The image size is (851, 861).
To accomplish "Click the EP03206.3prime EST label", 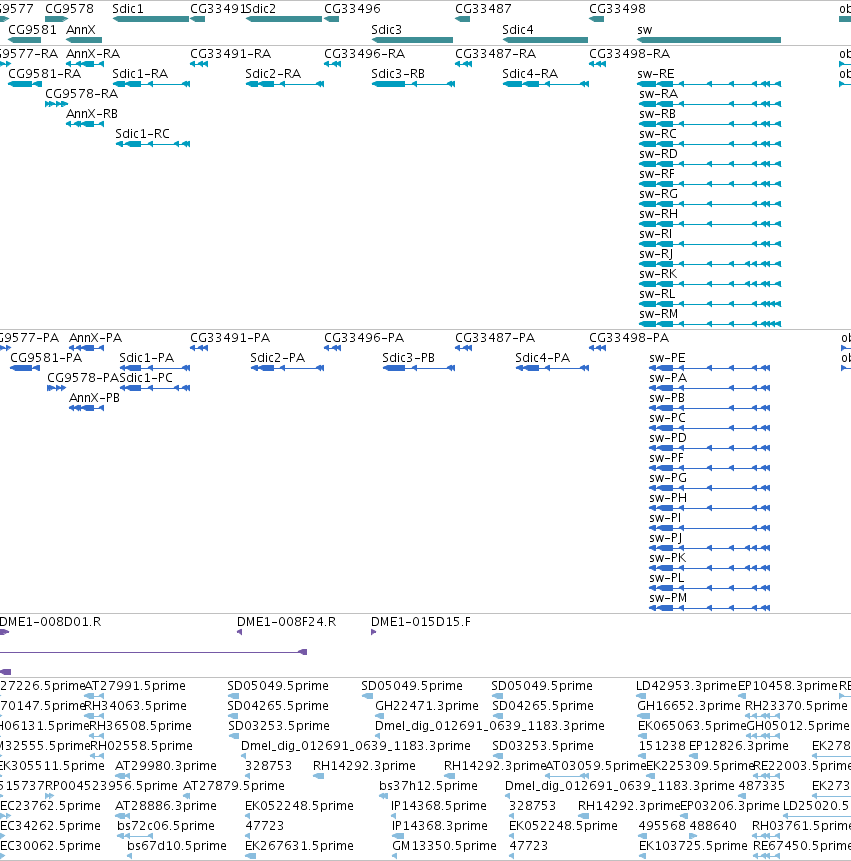I will [730, 806].
